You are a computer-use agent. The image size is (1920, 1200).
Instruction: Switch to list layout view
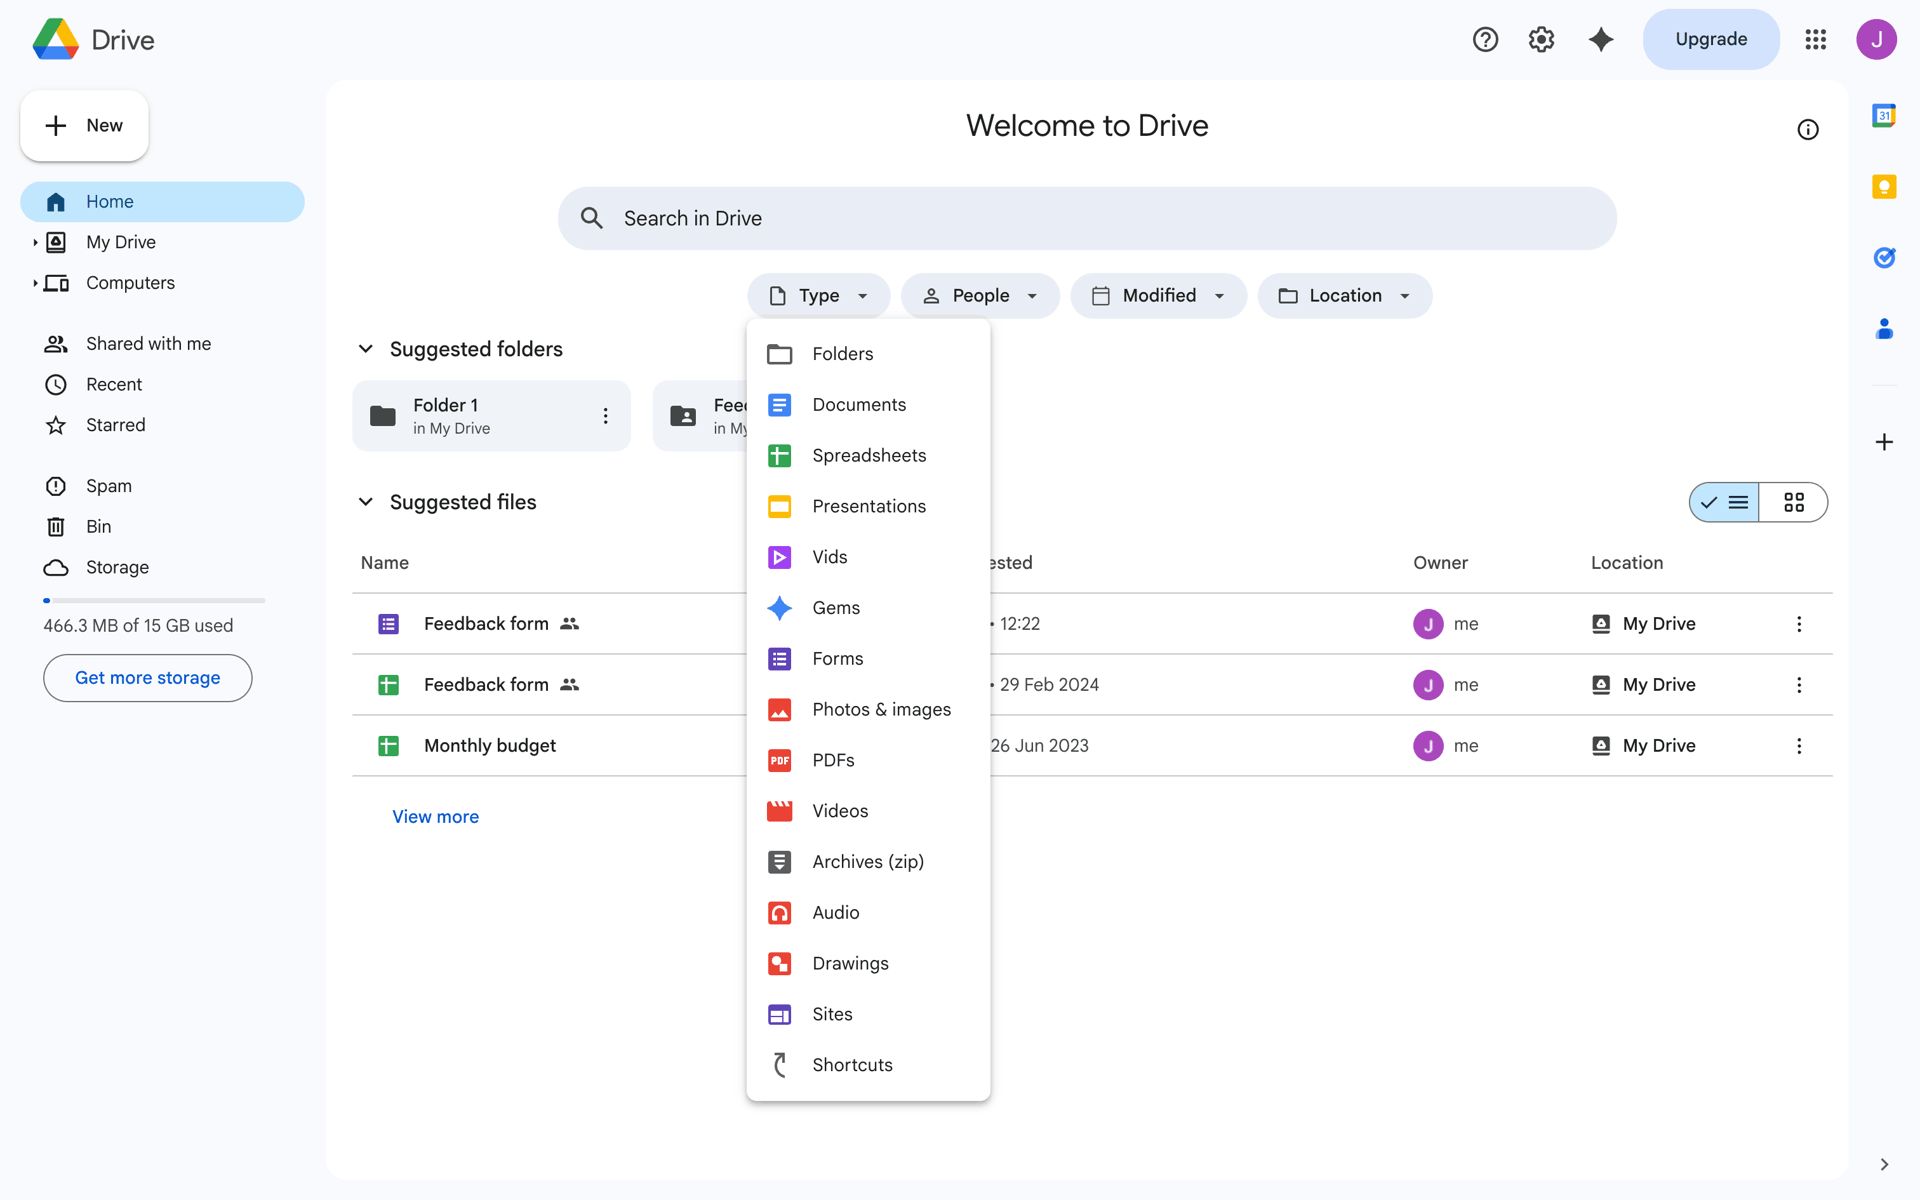click(x=1725, y=502)
